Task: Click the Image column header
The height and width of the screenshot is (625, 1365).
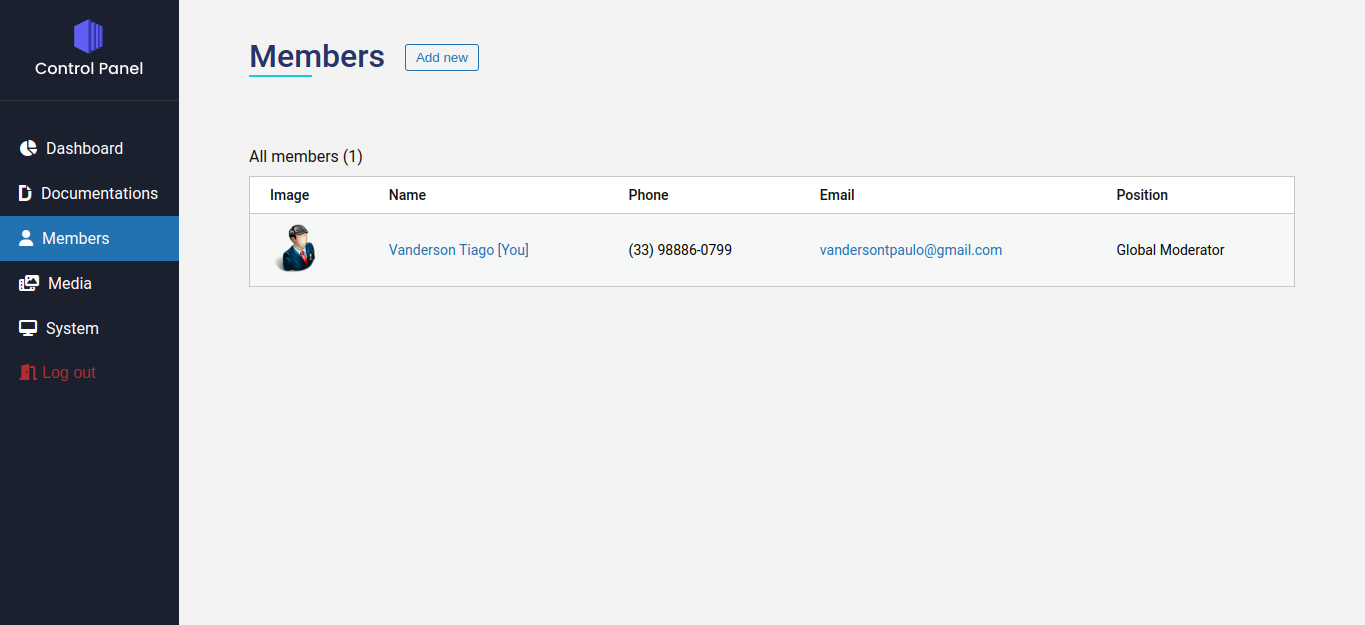Action: pos(290,195)
